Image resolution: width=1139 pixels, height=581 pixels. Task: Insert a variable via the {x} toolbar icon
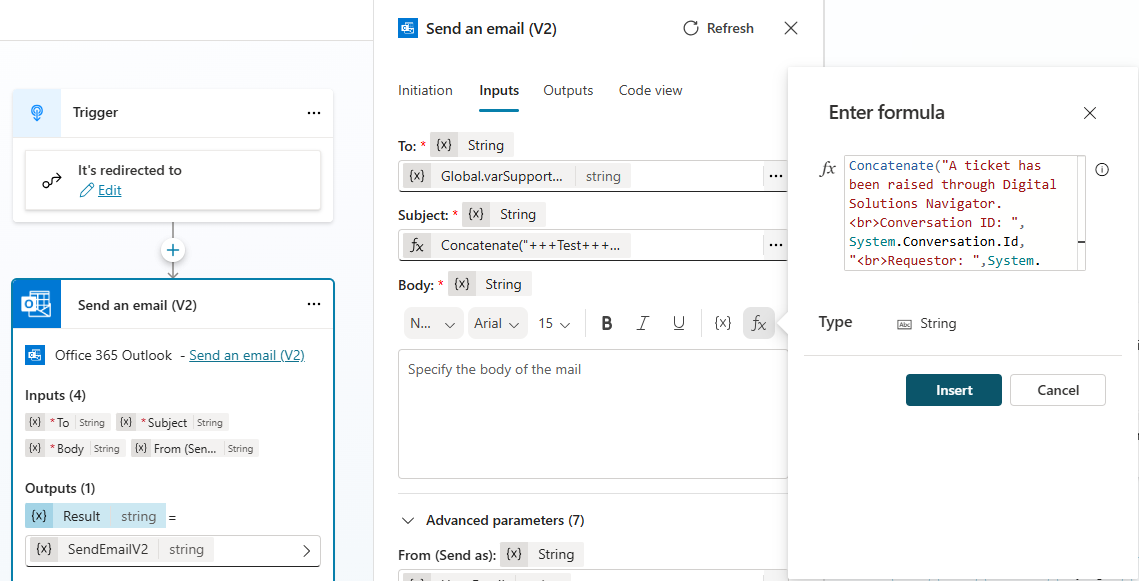(722, 323)
